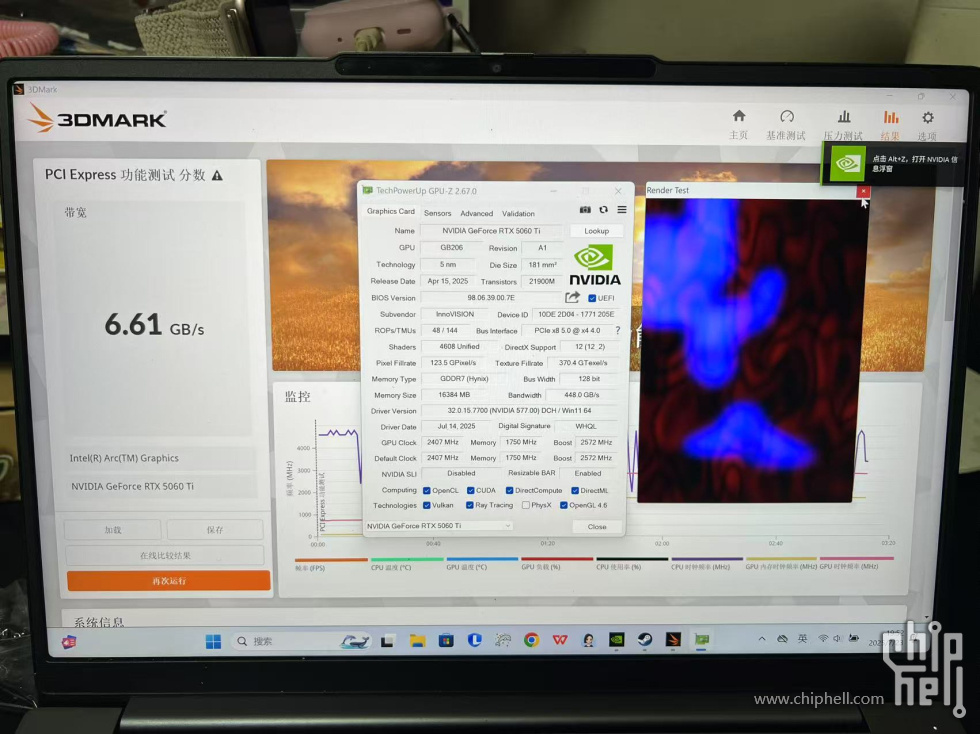980x734 pixels.
Task: Toggle the OpenCL checkbox
Action: point(426,491)
